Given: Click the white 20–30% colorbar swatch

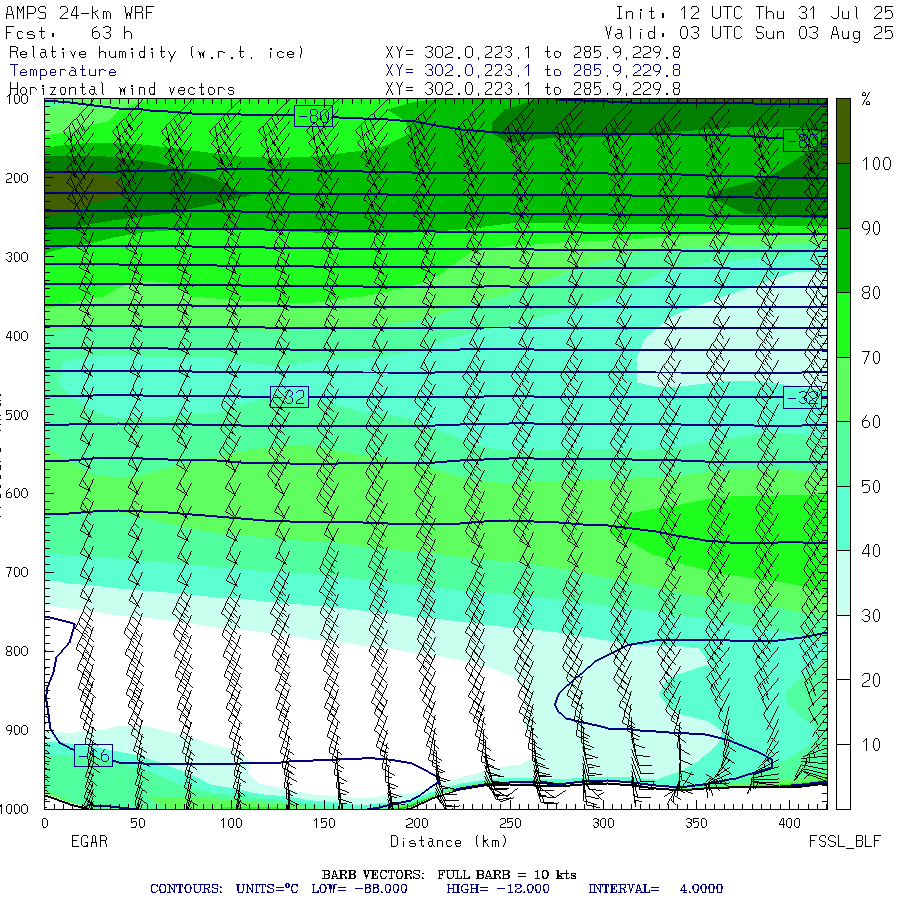Looking at the screenshot, I should click(843, 648).
